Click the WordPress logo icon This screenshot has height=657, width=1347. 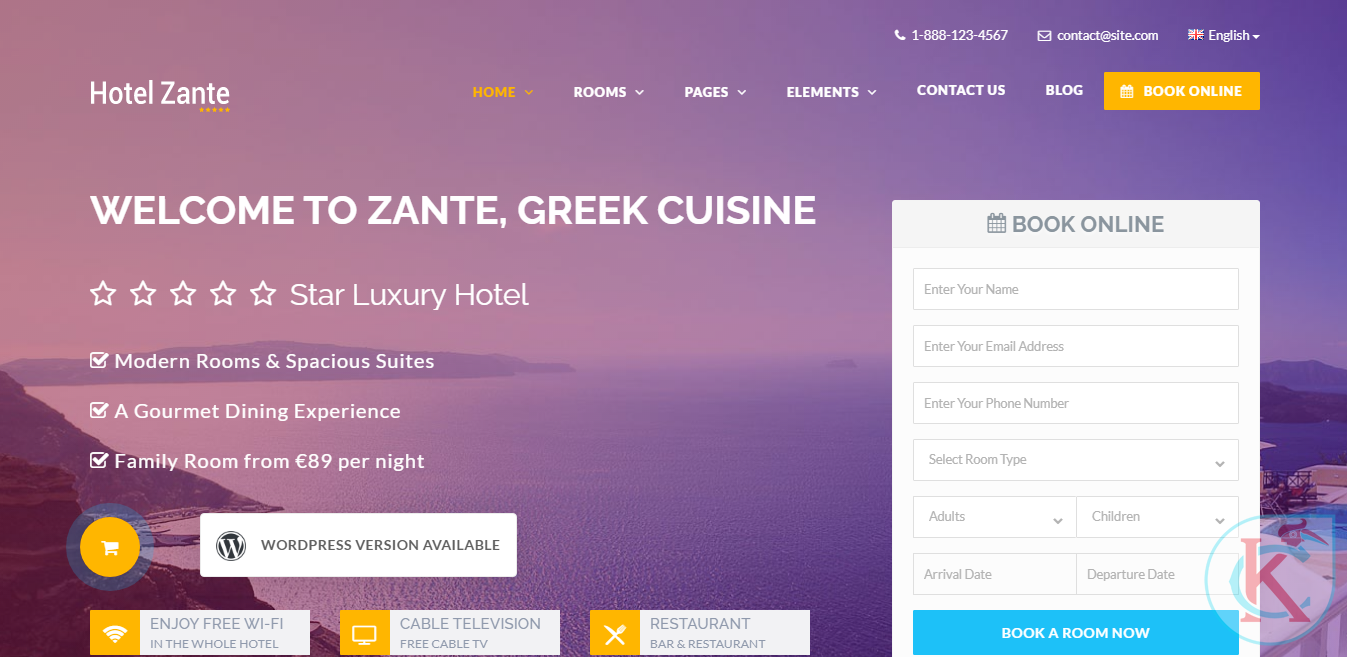[x=231, y=545]
